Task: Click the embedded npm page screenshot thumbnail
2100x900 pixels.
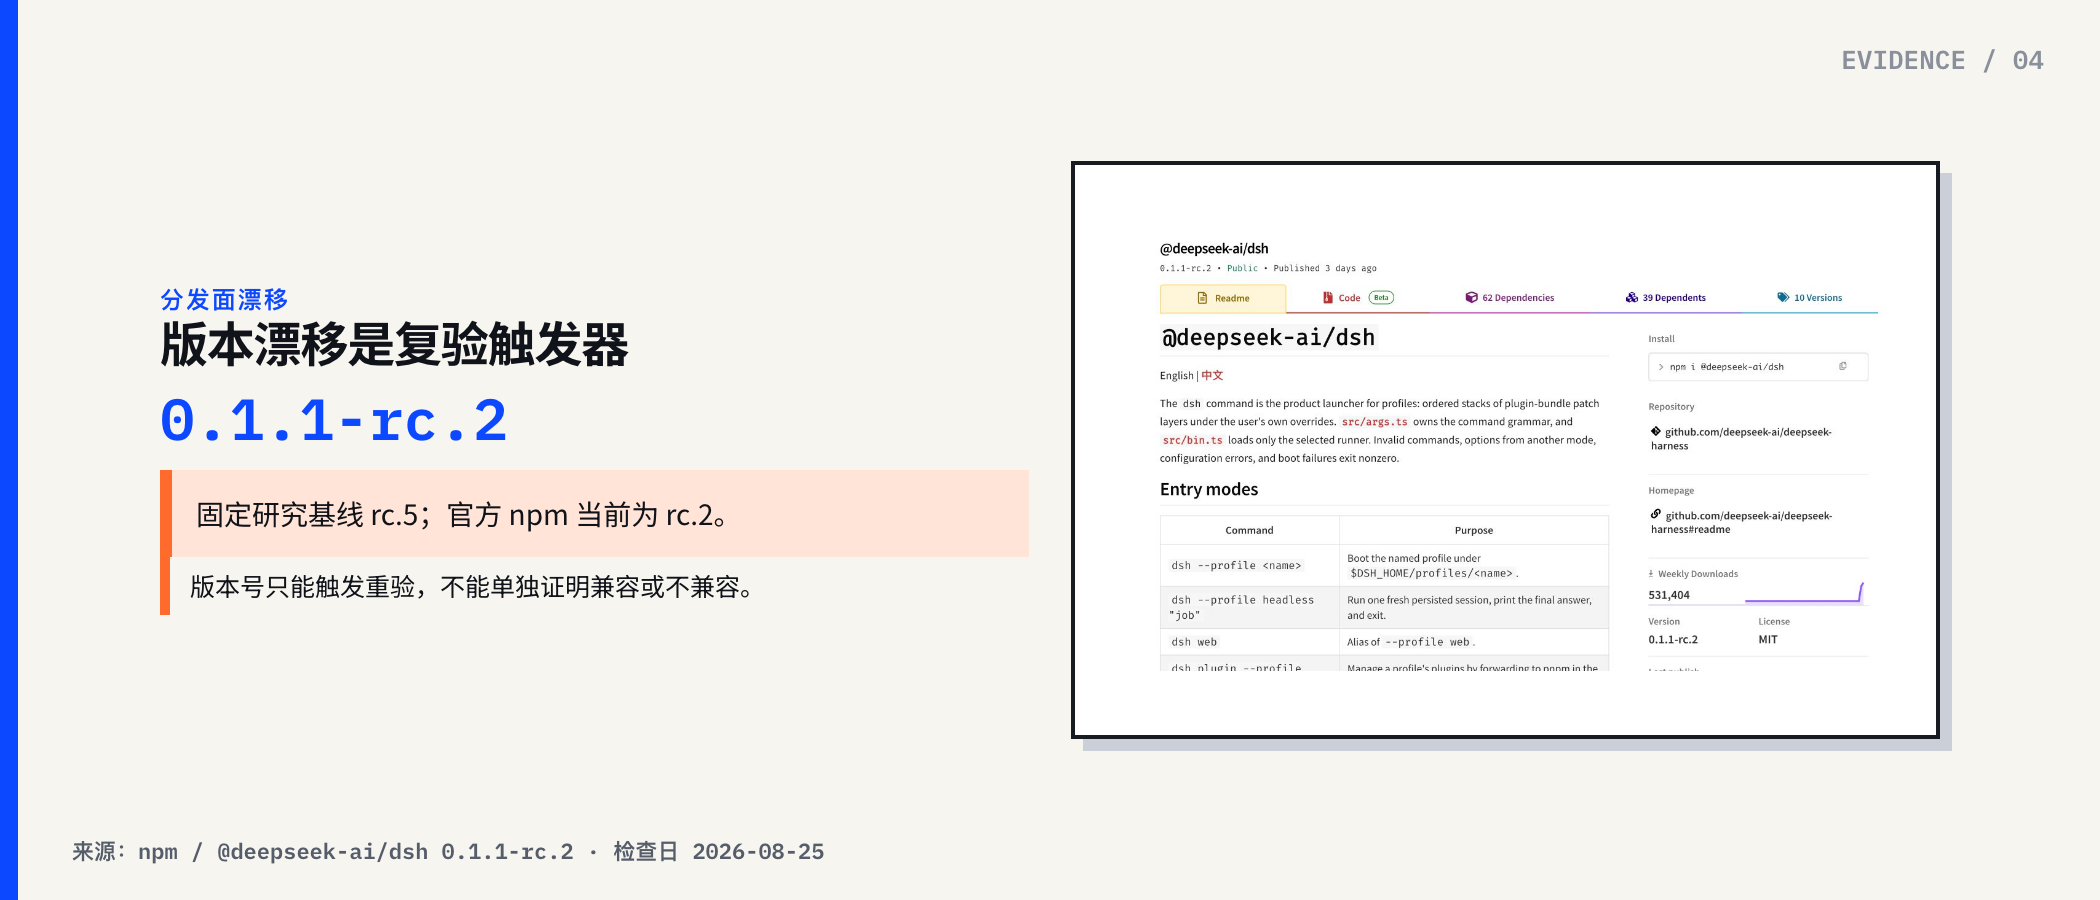Action: (1505, 450)
